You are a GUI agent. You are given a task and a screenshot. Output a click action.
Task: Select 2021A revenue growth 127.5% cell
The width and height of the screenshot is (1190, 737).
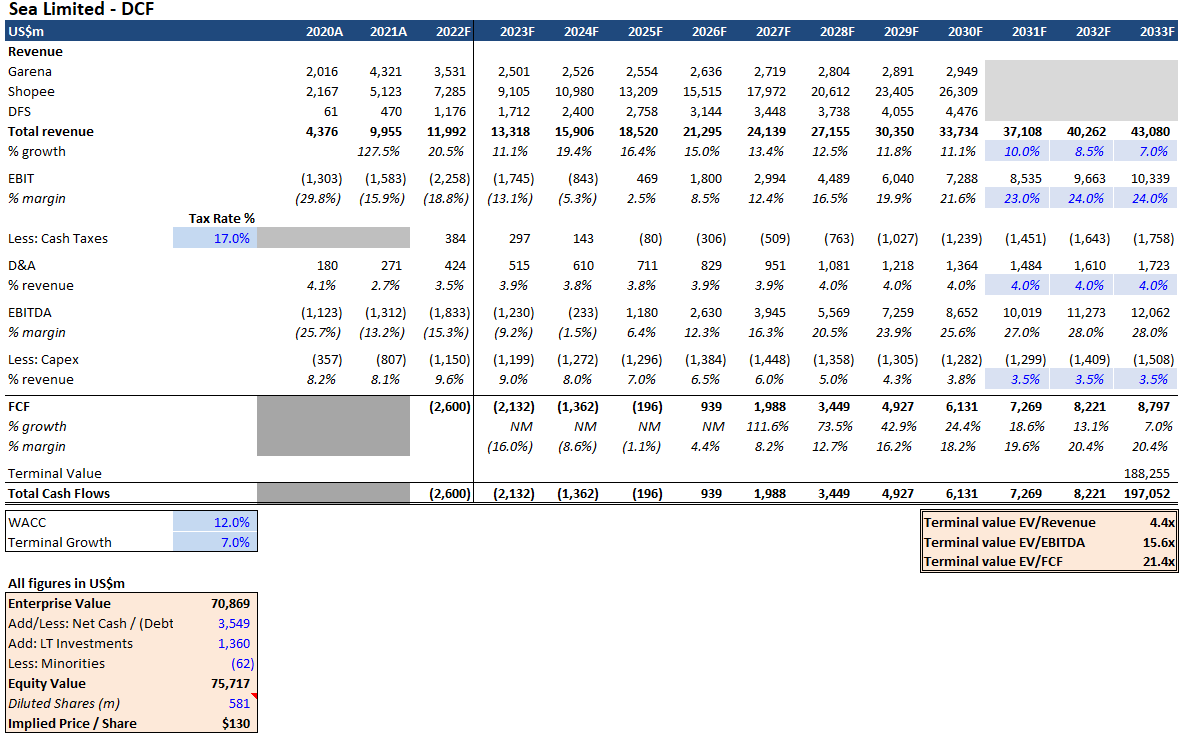(x=378, y=151)
